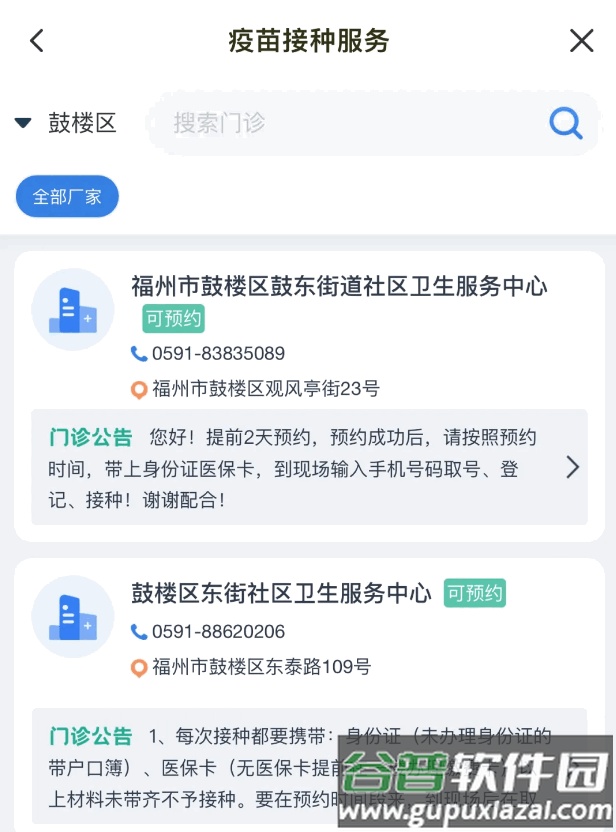
Task: Tap 可预约 tag on 鼓东街道 clinic
Action: 173,319
